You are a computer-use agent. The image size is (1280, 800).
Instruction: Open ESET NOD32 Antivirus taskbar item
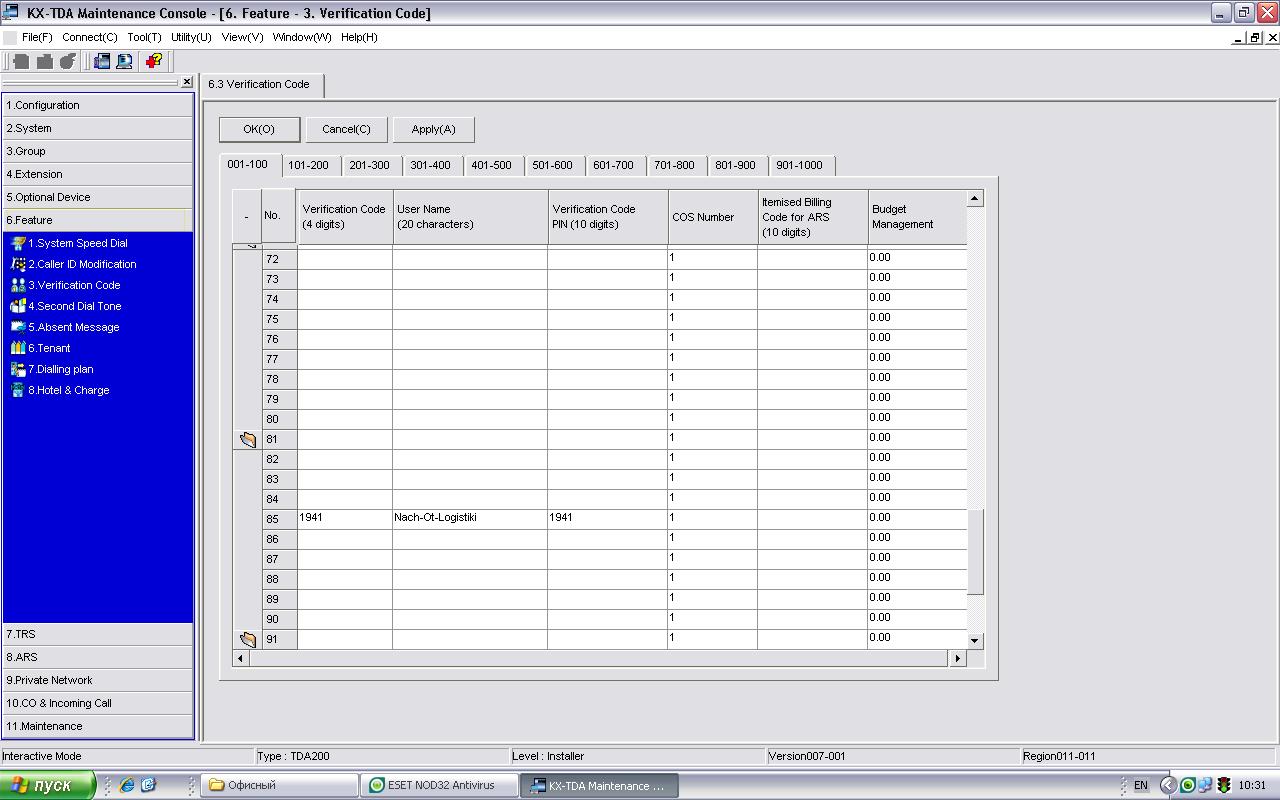pos(438,785)
